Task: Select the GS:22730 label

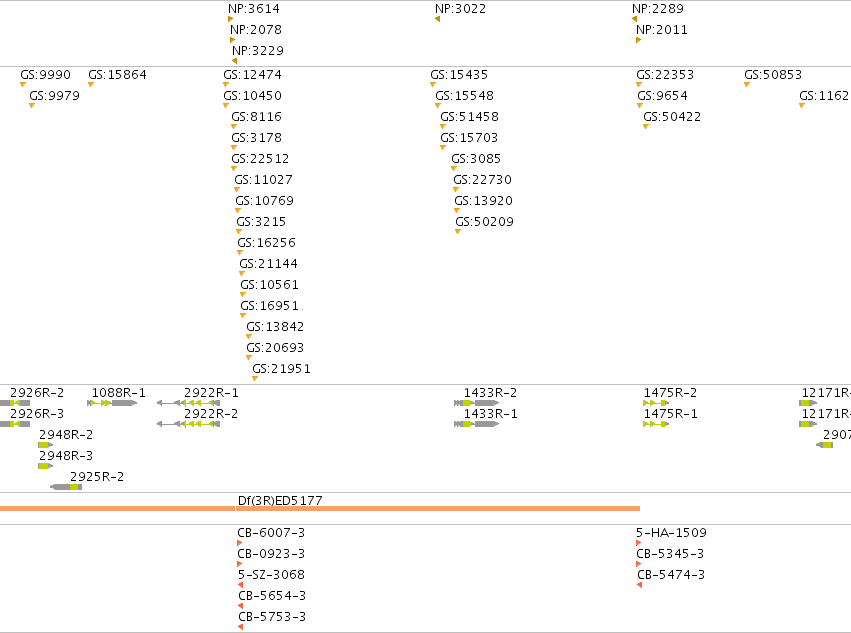Action: [482, 180]
